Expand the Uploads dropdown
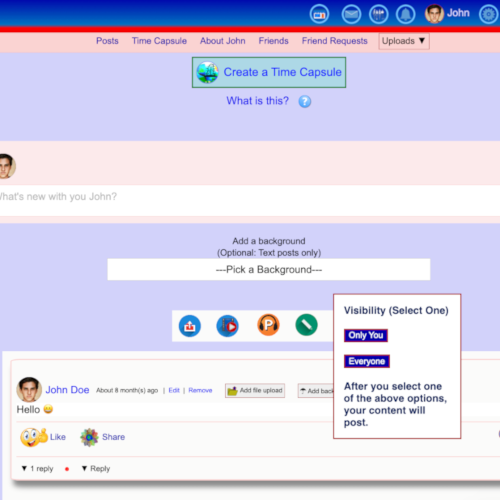Screen dimensions: 500x500 (x=404, y=41)
